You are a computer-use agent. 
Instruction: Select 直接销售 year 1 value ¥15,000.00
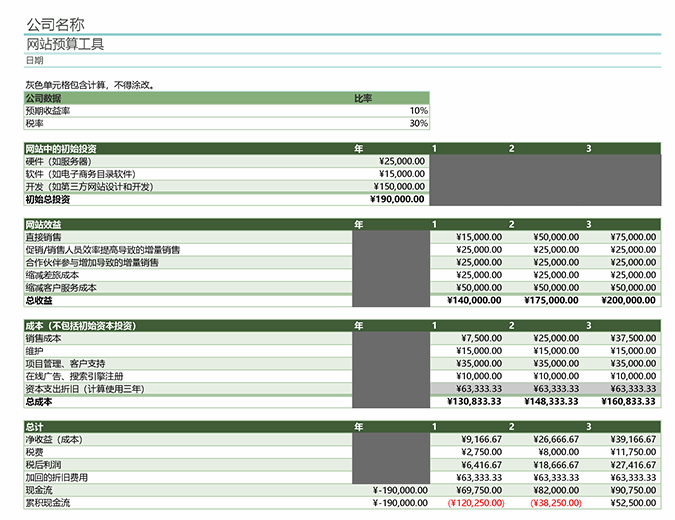point(479,237)
